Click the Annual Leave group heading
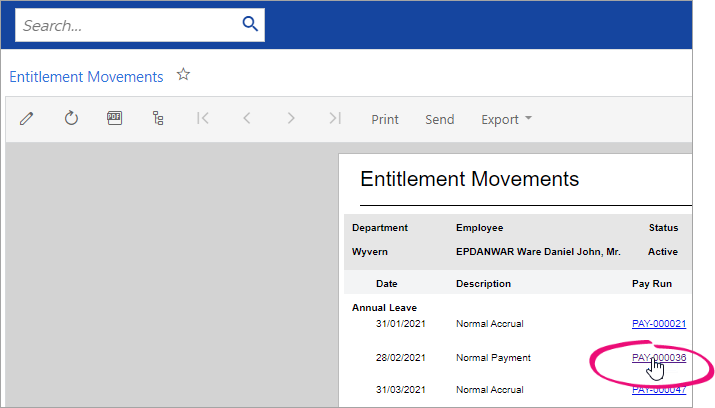Viewport: 715px width, 408px height. click(384, 308)
